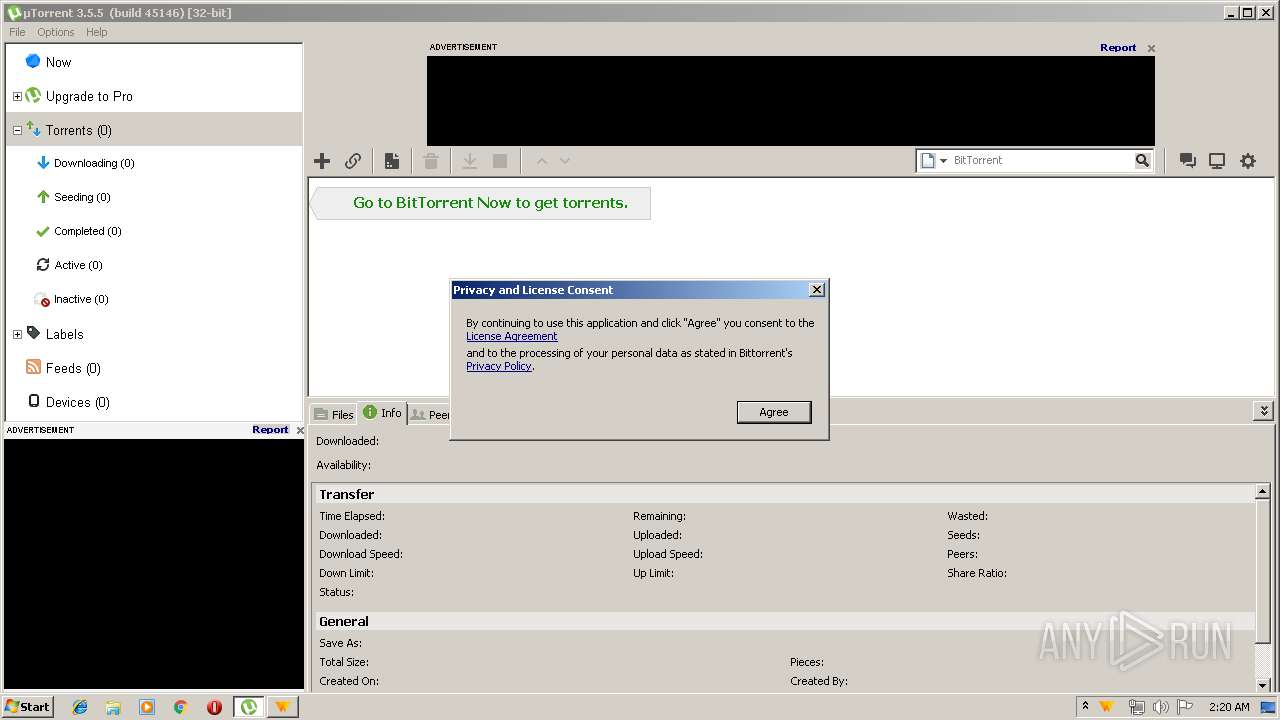
Task: Close the sidebar advertisement
Action: pyautogui.click(x=300, y=430)
